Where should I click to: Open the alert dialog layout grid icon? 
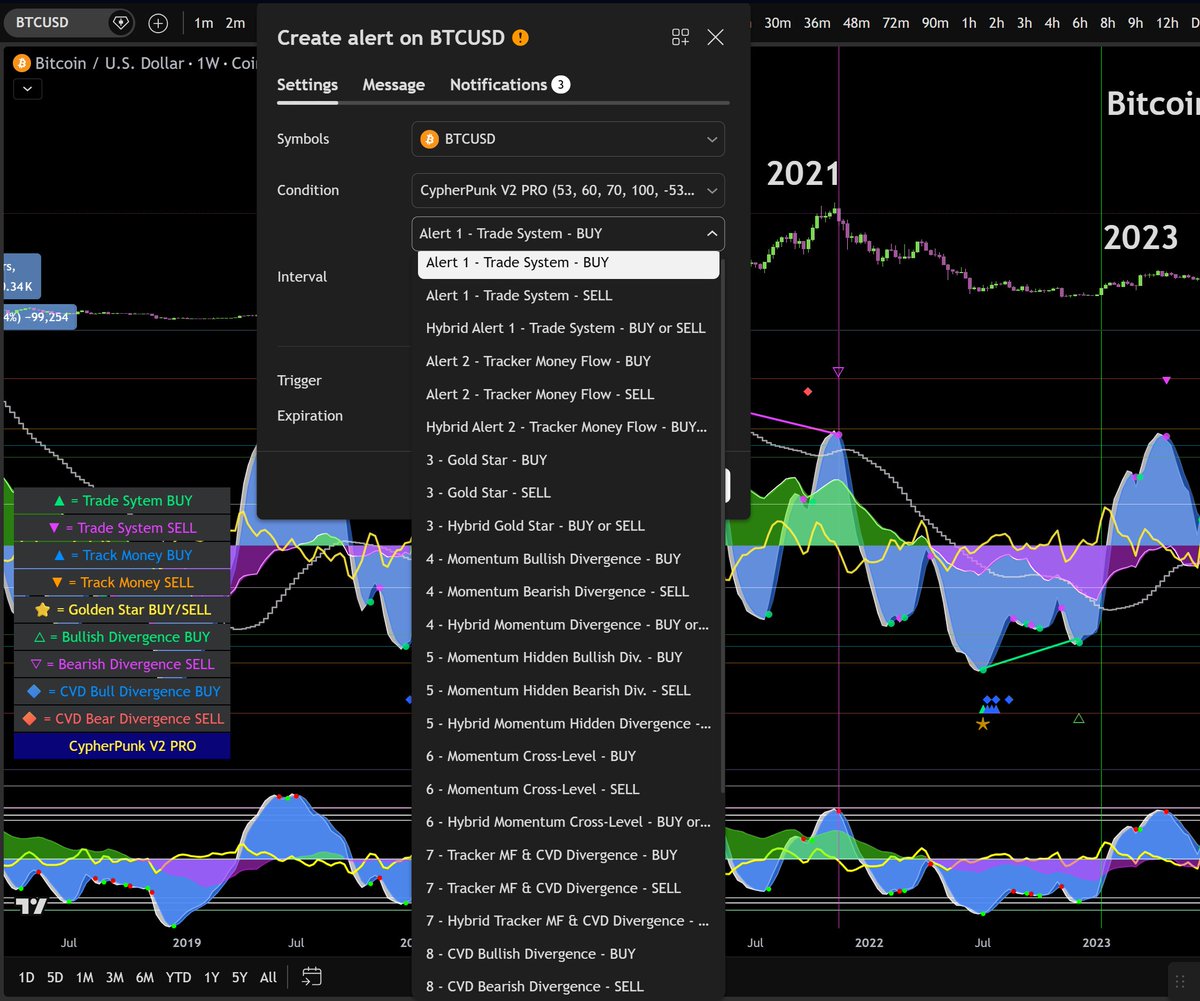click(680, 38)
